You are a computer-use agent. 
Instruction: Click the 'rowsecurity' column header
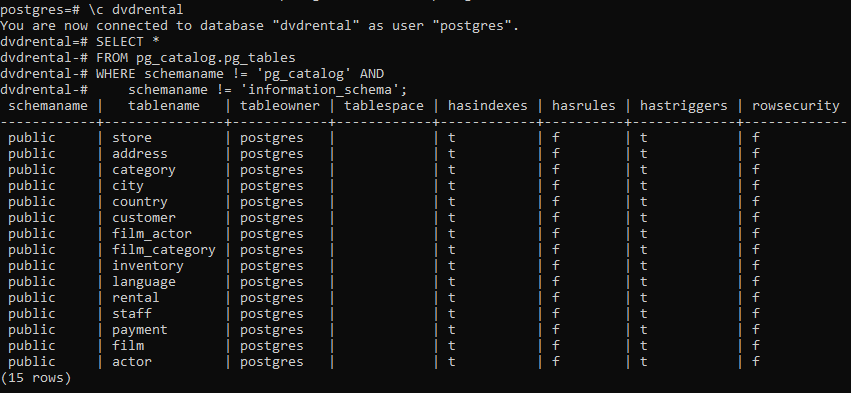(x=796, y=106)
